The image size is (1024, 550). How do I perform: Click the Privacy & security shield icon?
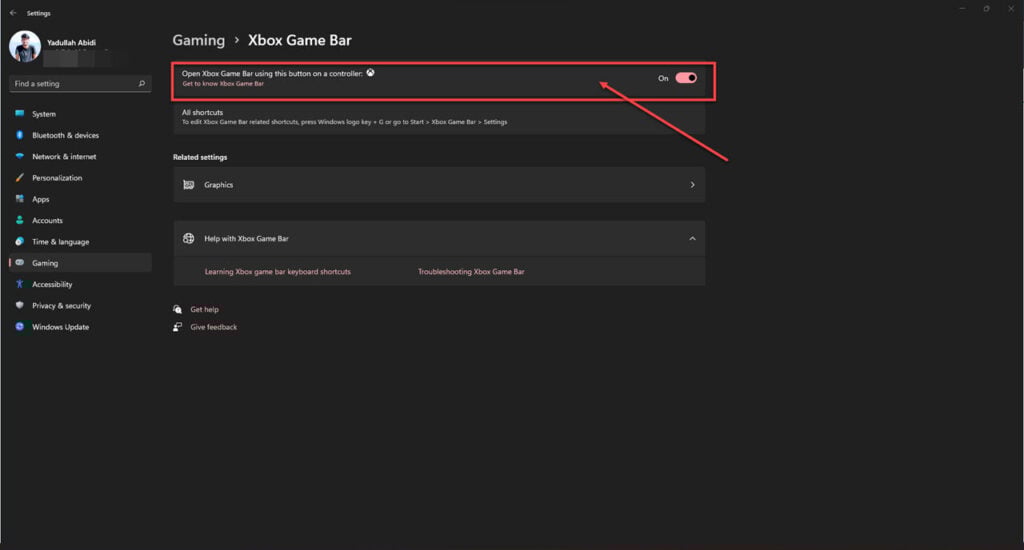tap(20, 305)
